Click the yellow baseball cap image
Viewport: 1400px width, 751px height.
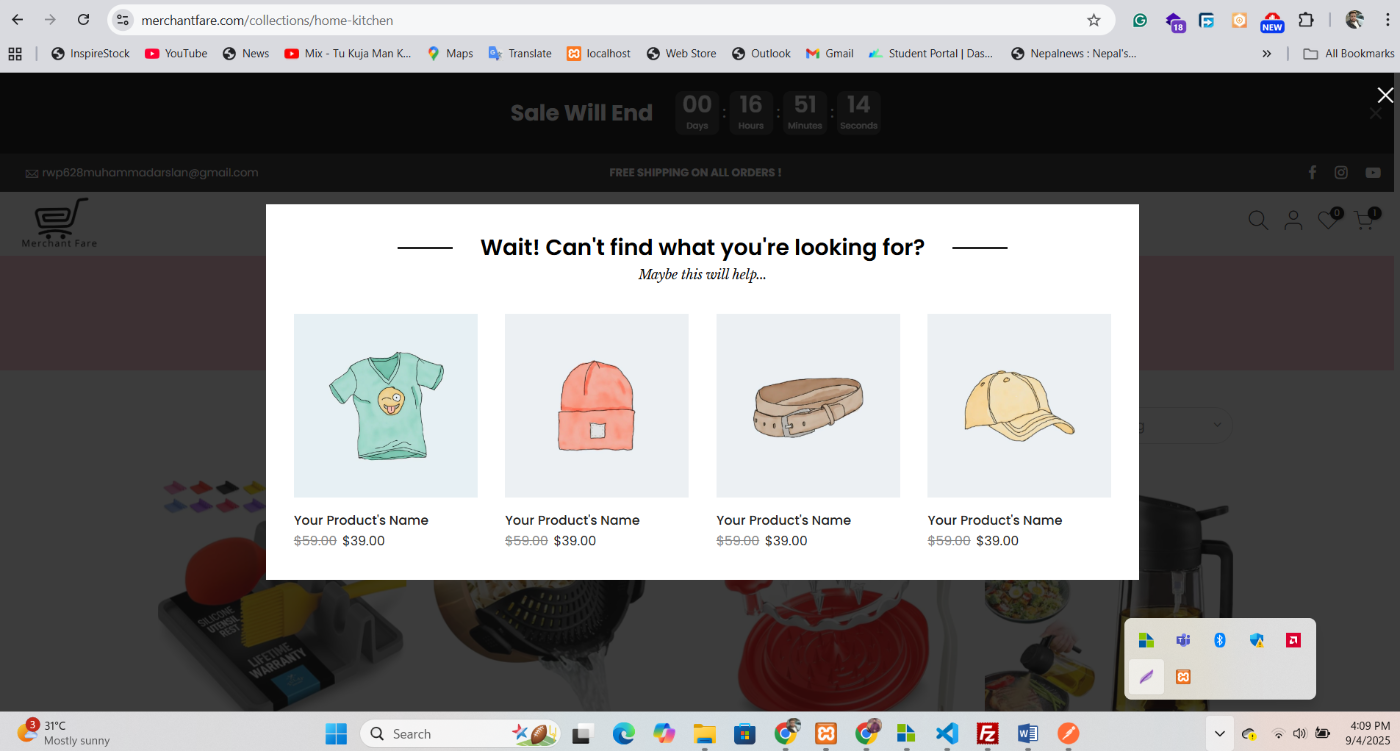(1018, 405)
